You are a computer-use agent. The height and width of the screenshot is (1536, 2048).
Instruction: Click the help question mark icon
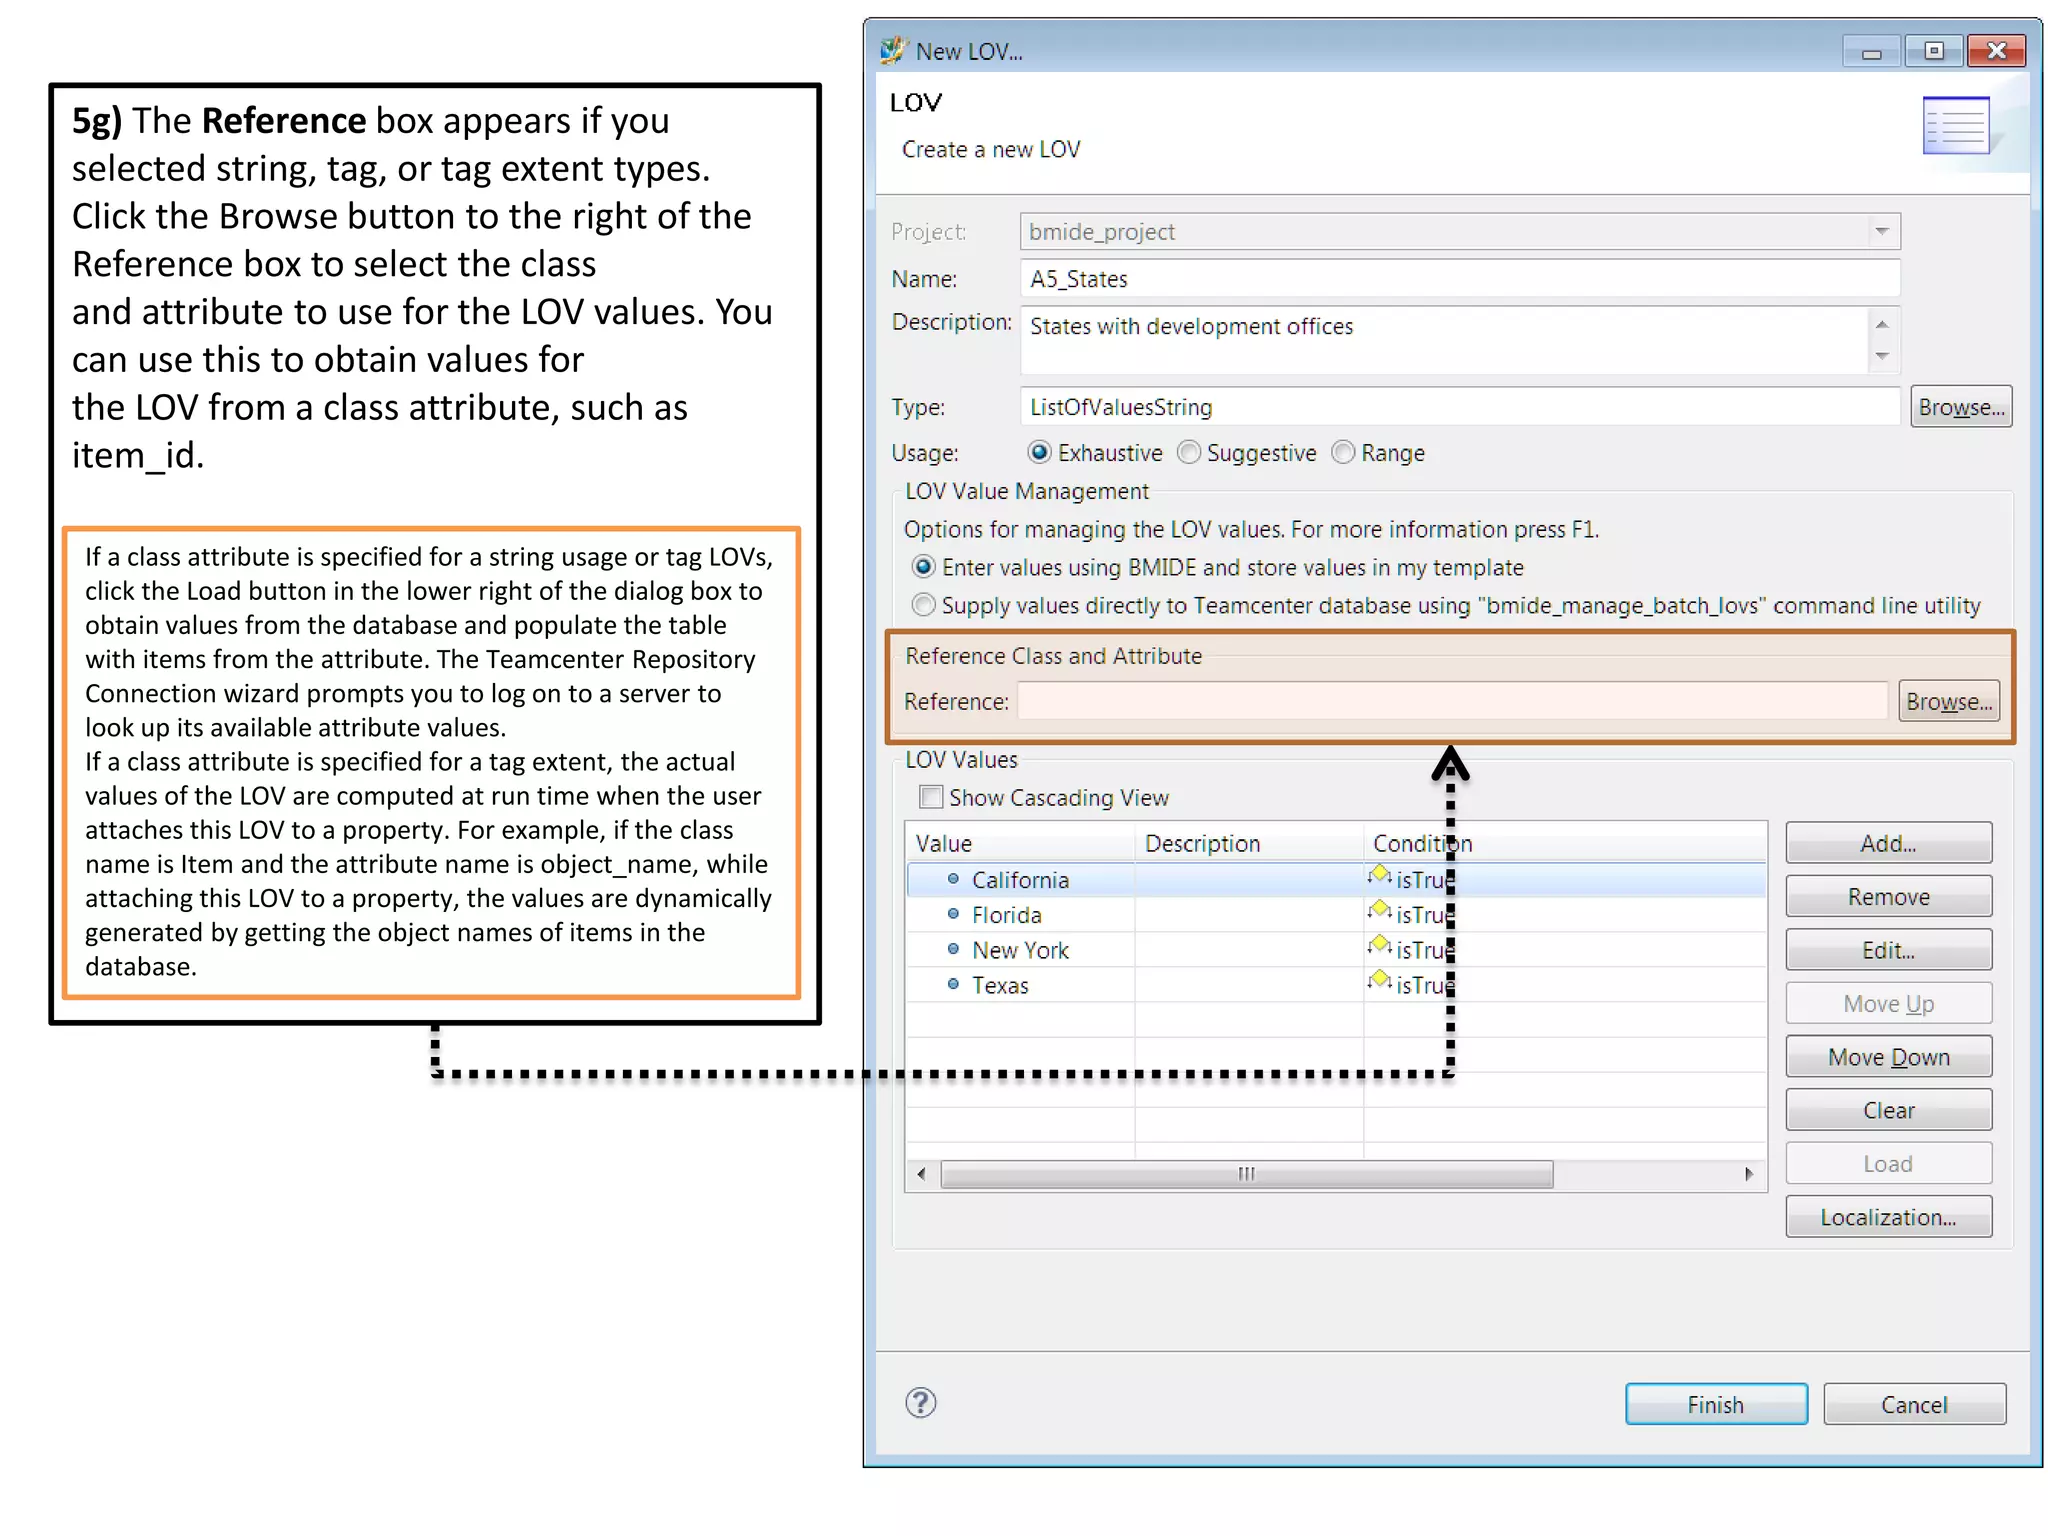[920, 1403]
